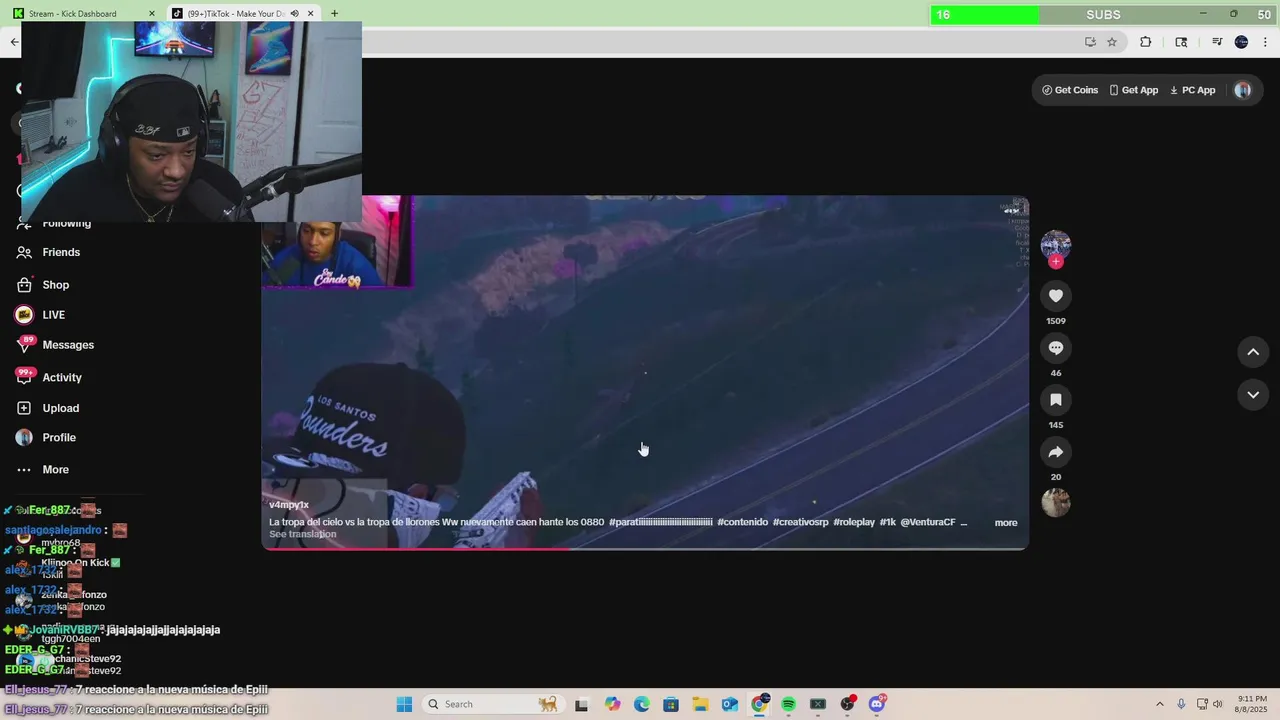The height and width of the screenshot is (720, 1280).
Task: Open the #creativosrp hashtag
Action: (x=800, y=522)
